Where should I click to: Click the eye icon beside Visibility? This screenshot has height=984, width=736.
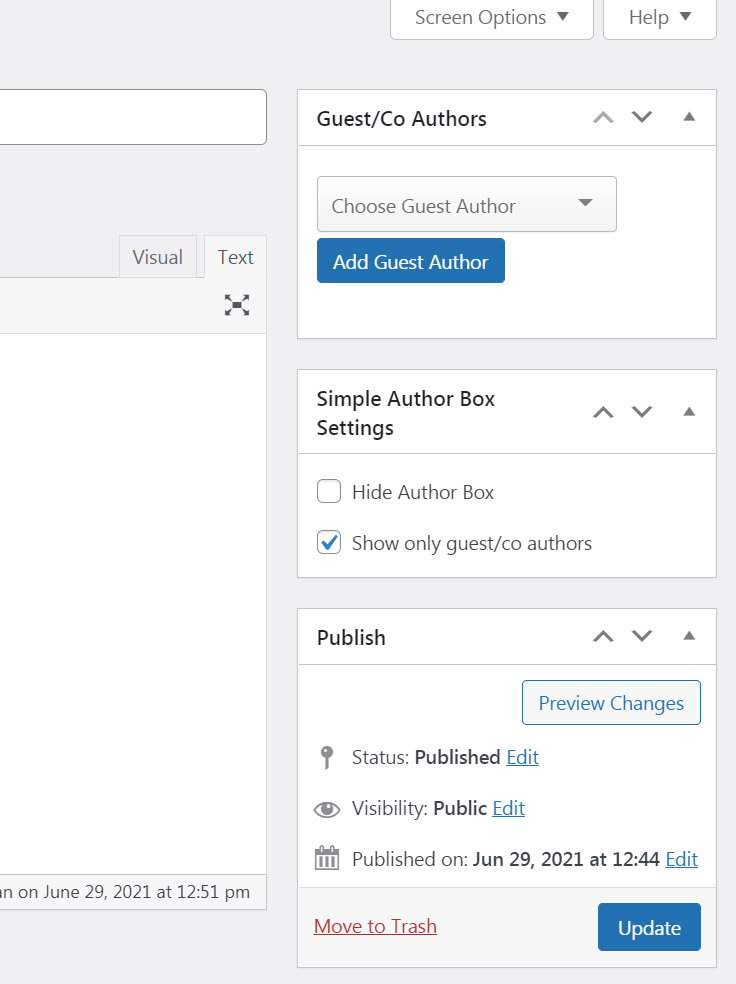tap(325, 808)
